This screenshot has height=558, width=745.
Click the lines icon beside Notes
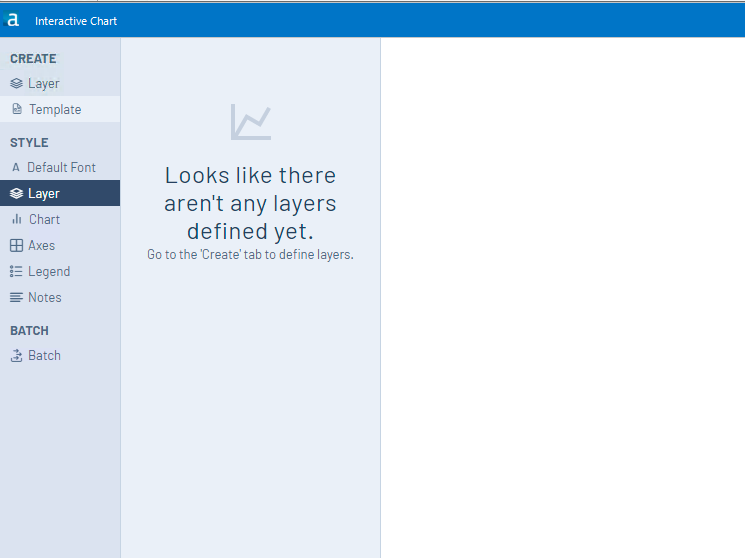point(16,298)
